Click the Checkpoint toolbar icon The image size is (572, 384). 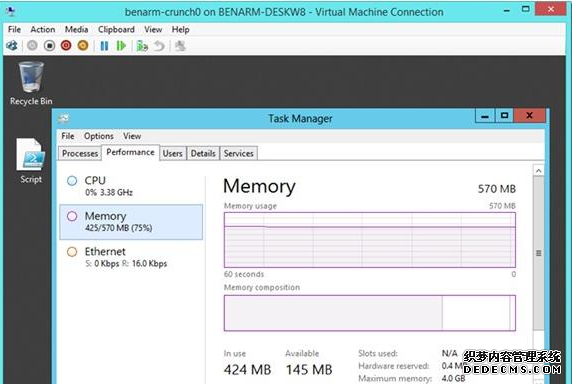(x=142, y=46)
